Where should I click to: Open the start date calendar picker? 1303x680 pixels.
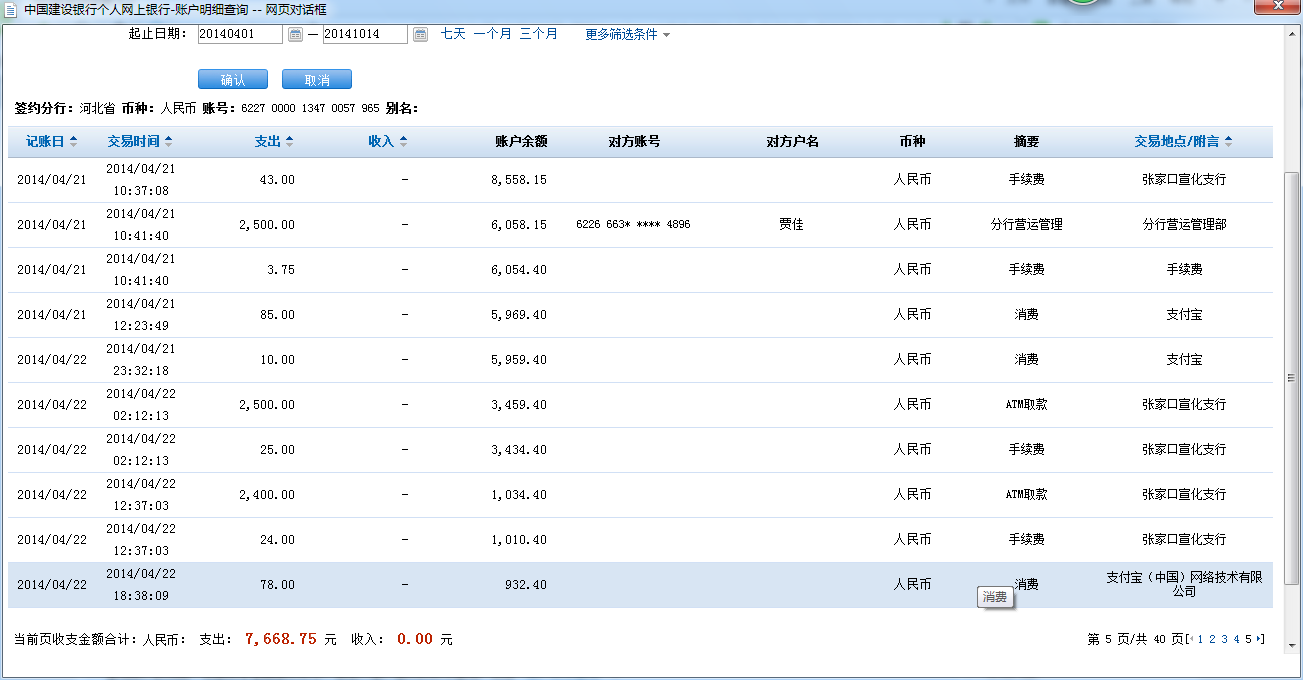[x=295, y=35]
